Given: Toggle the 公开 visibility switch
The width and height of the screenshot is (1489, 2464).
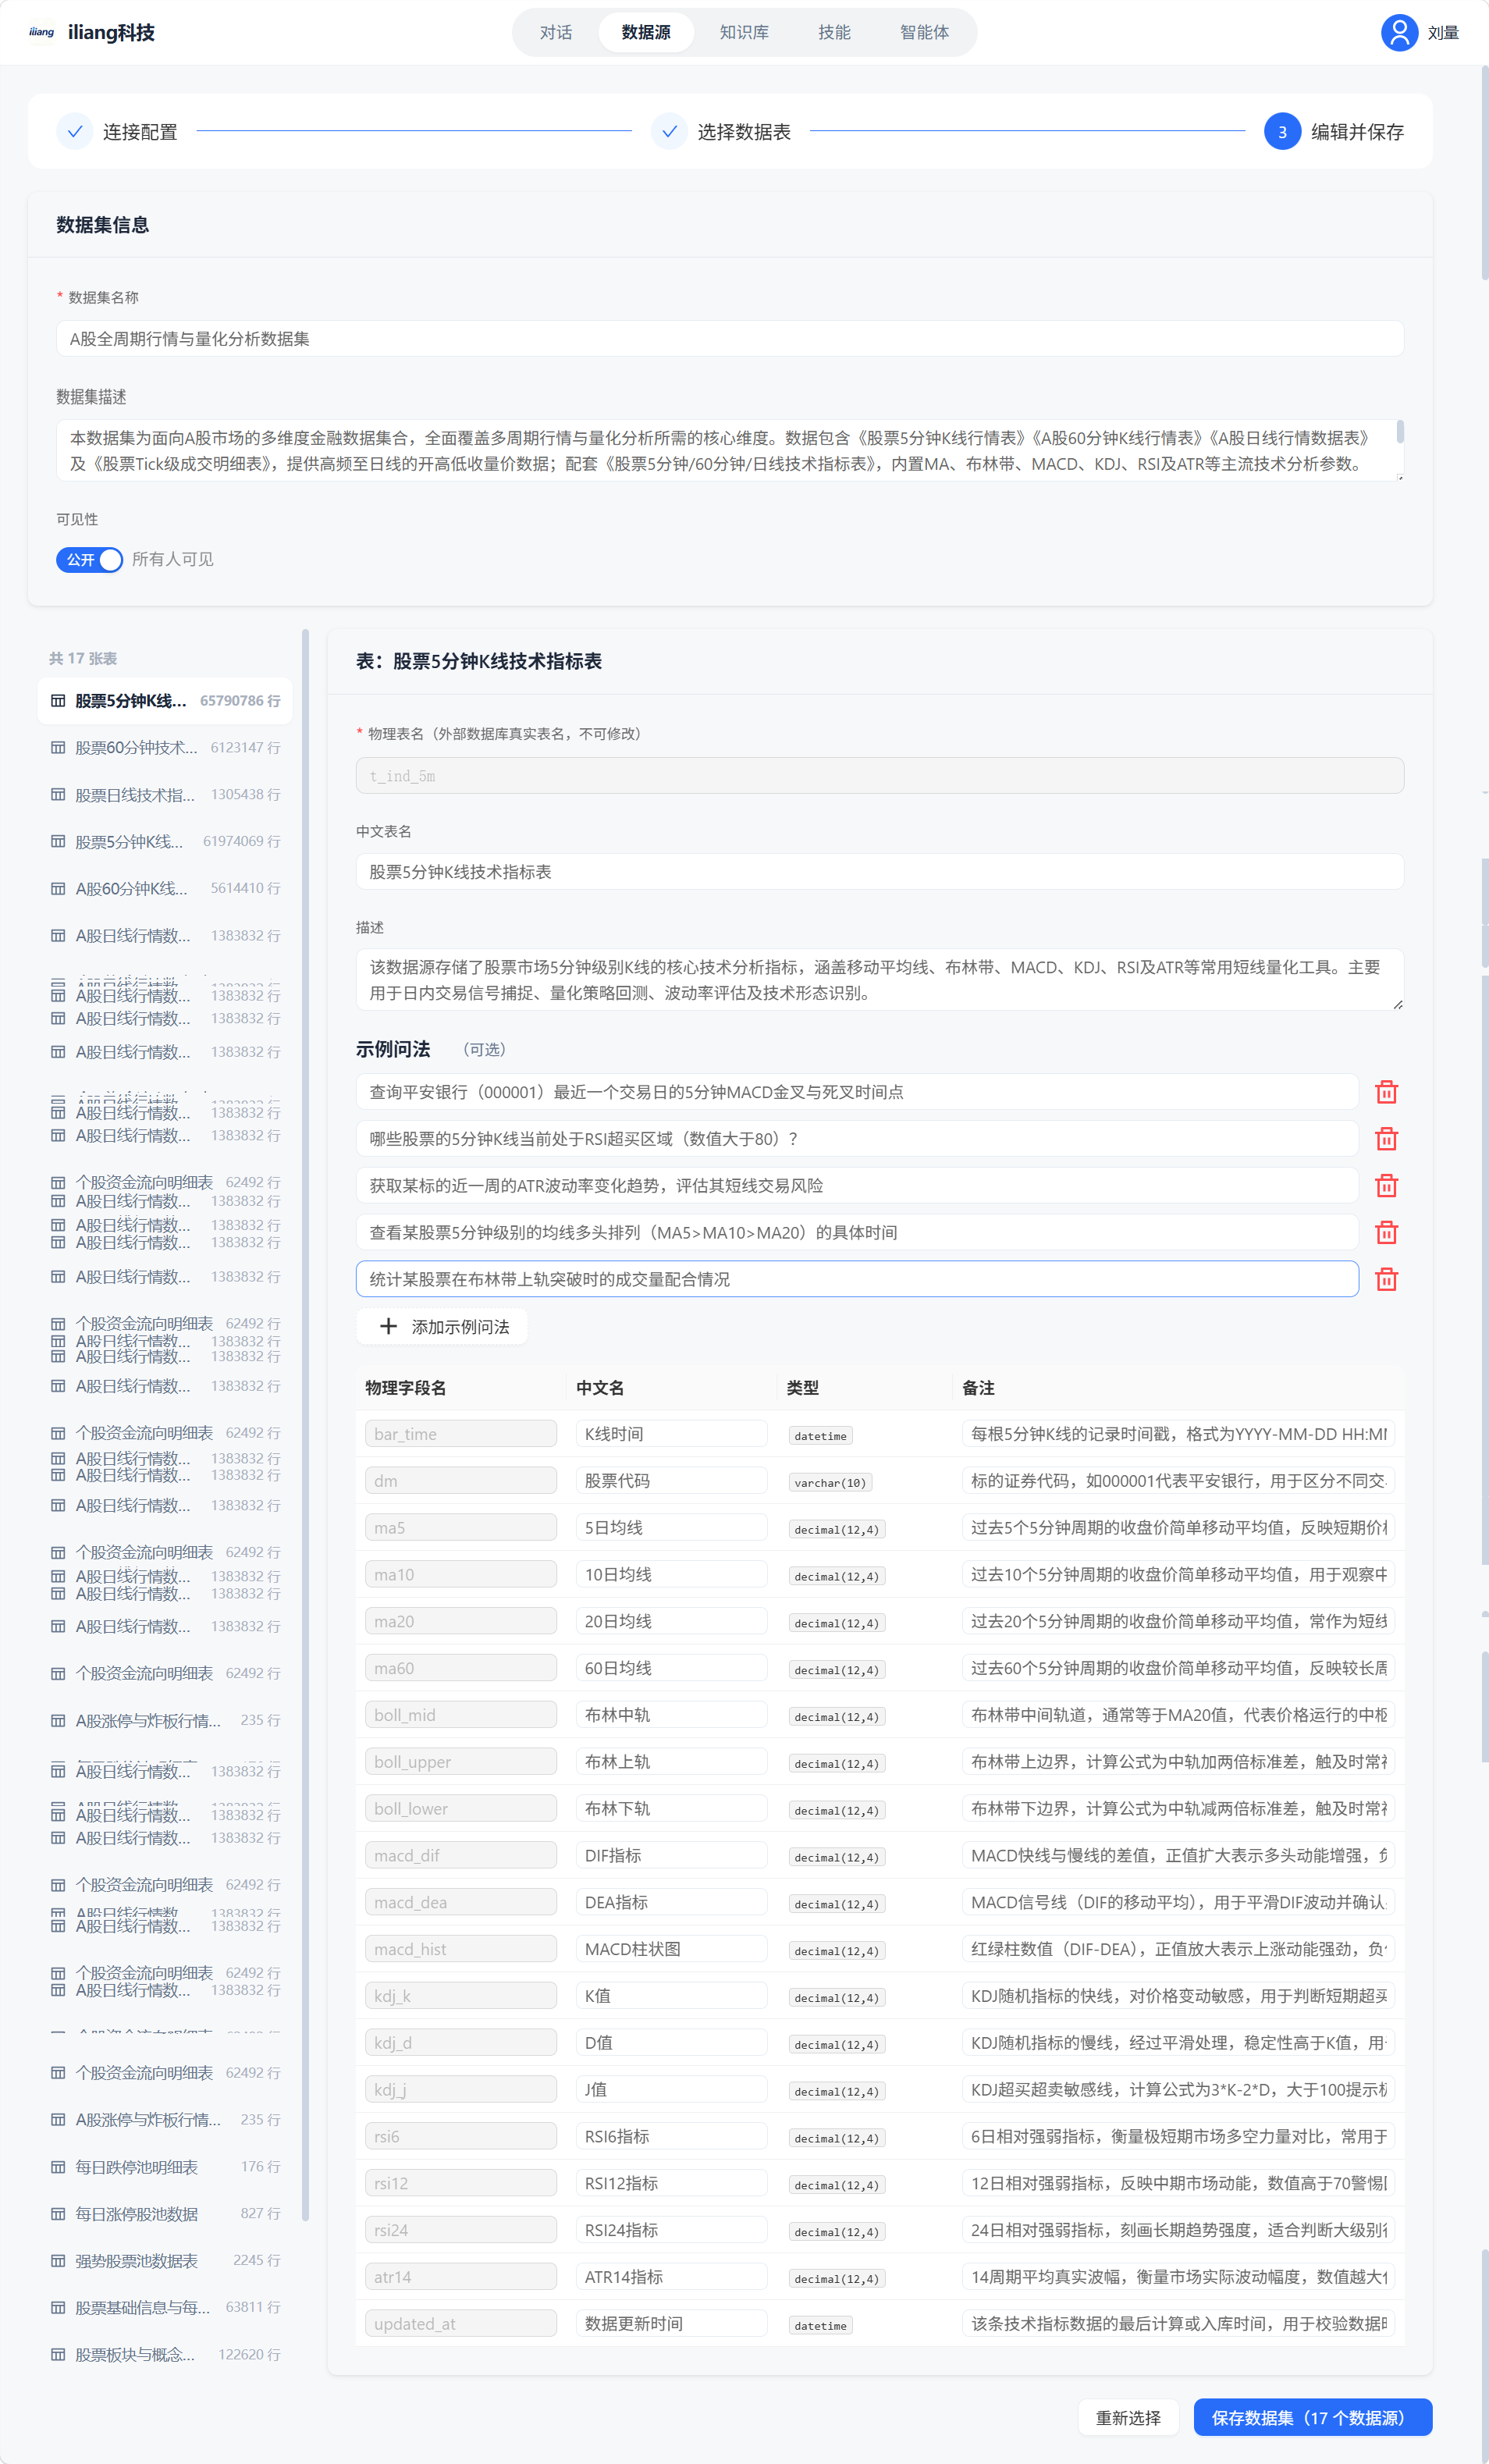Looking at the screenshot, I should click(x=90, y=559).
